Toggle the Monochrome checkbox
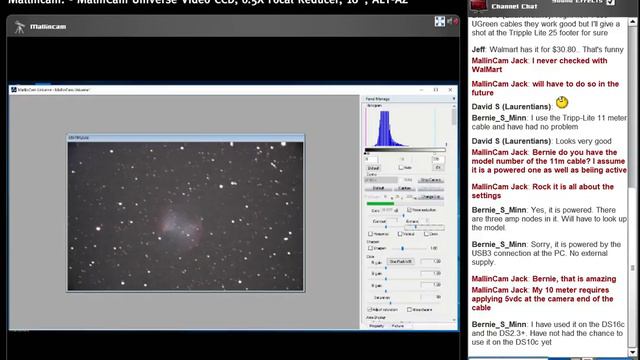The height and width of the screenshot is (360, 640). (409, 310)
